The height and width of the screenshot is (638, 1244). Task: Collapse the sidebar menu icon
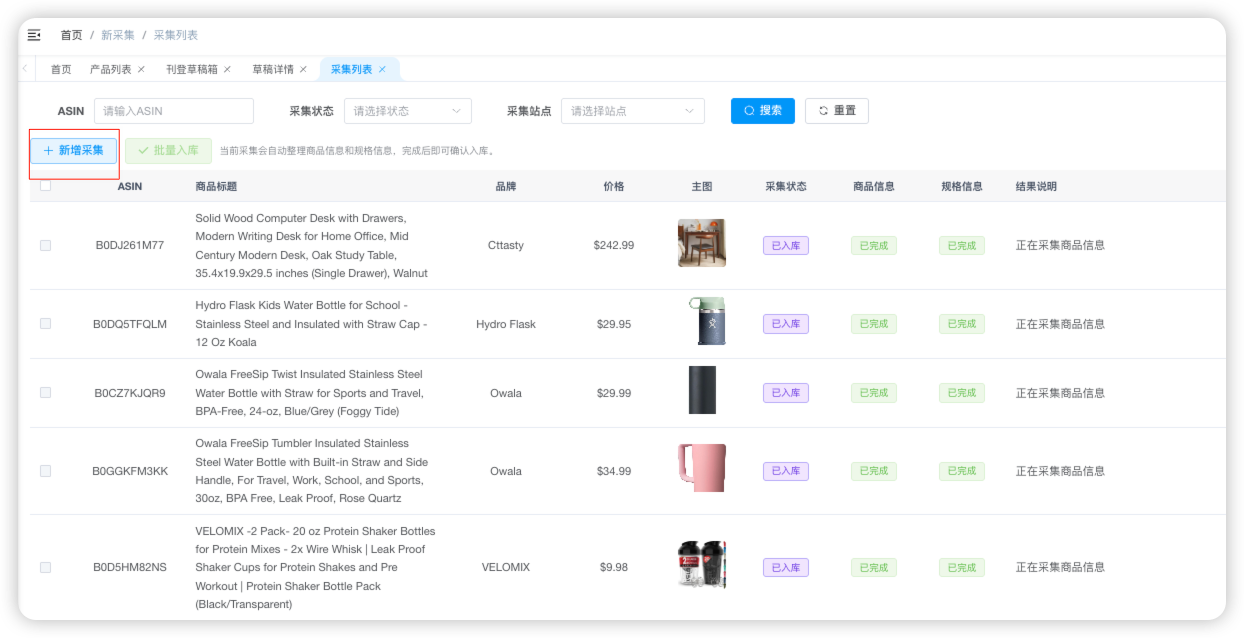(x=34, y=35)
